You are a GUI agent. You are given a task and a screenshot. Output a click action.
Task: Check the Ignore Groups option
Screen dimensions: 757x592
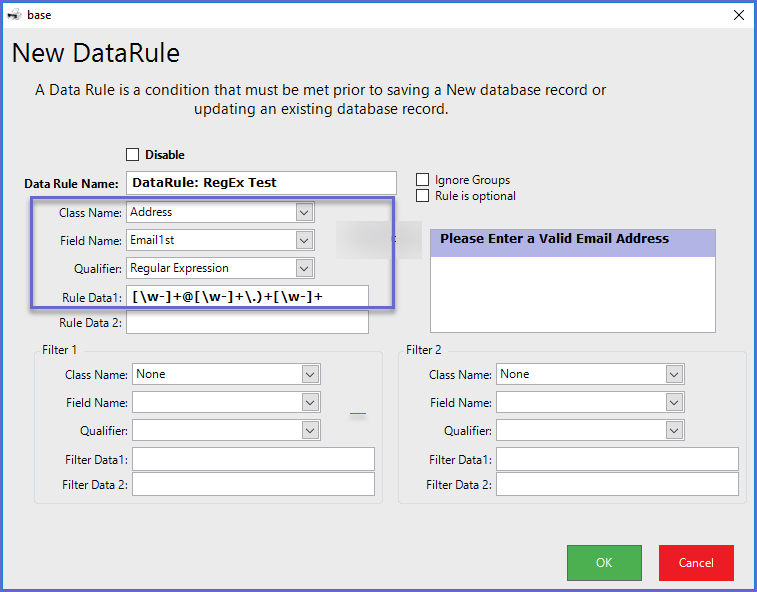423,180
